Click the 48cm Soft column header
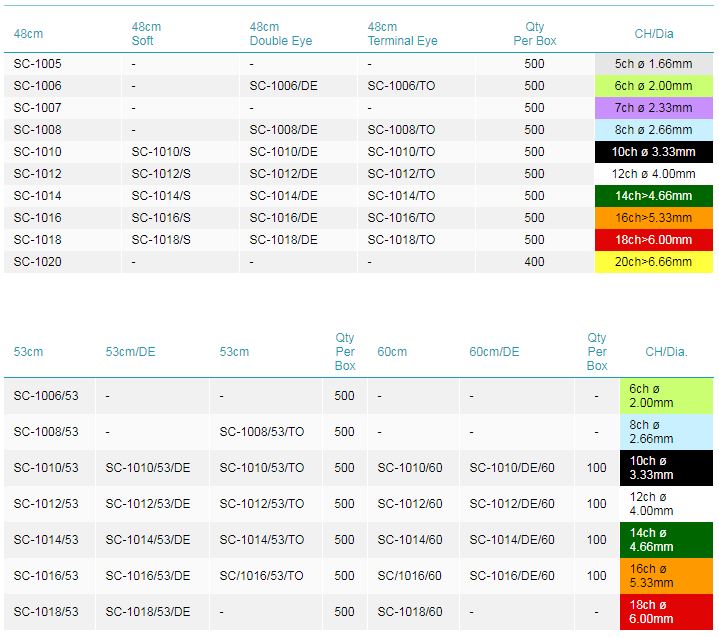Viewport: 719px width, 637px height. pyautogui.click(x=146, y=34)
